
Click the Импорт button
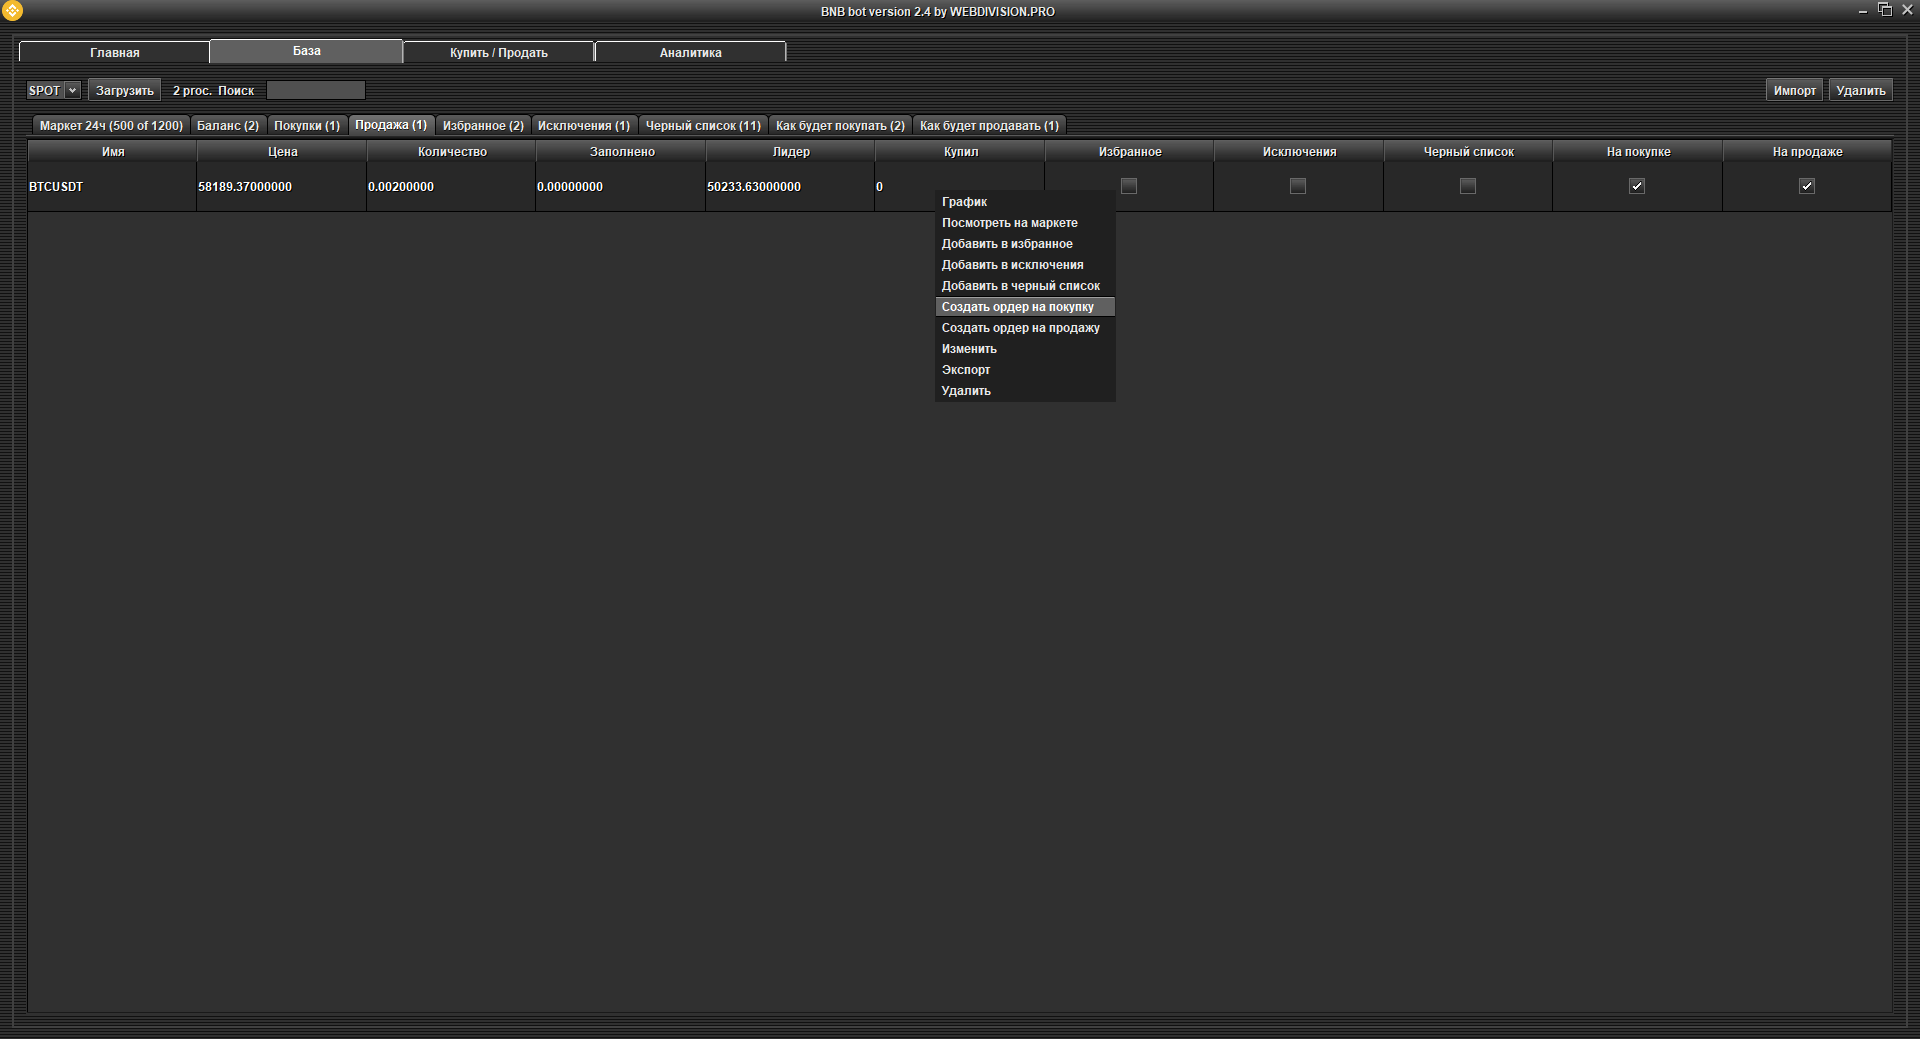pyautogui.click(x=1794, y=90)
